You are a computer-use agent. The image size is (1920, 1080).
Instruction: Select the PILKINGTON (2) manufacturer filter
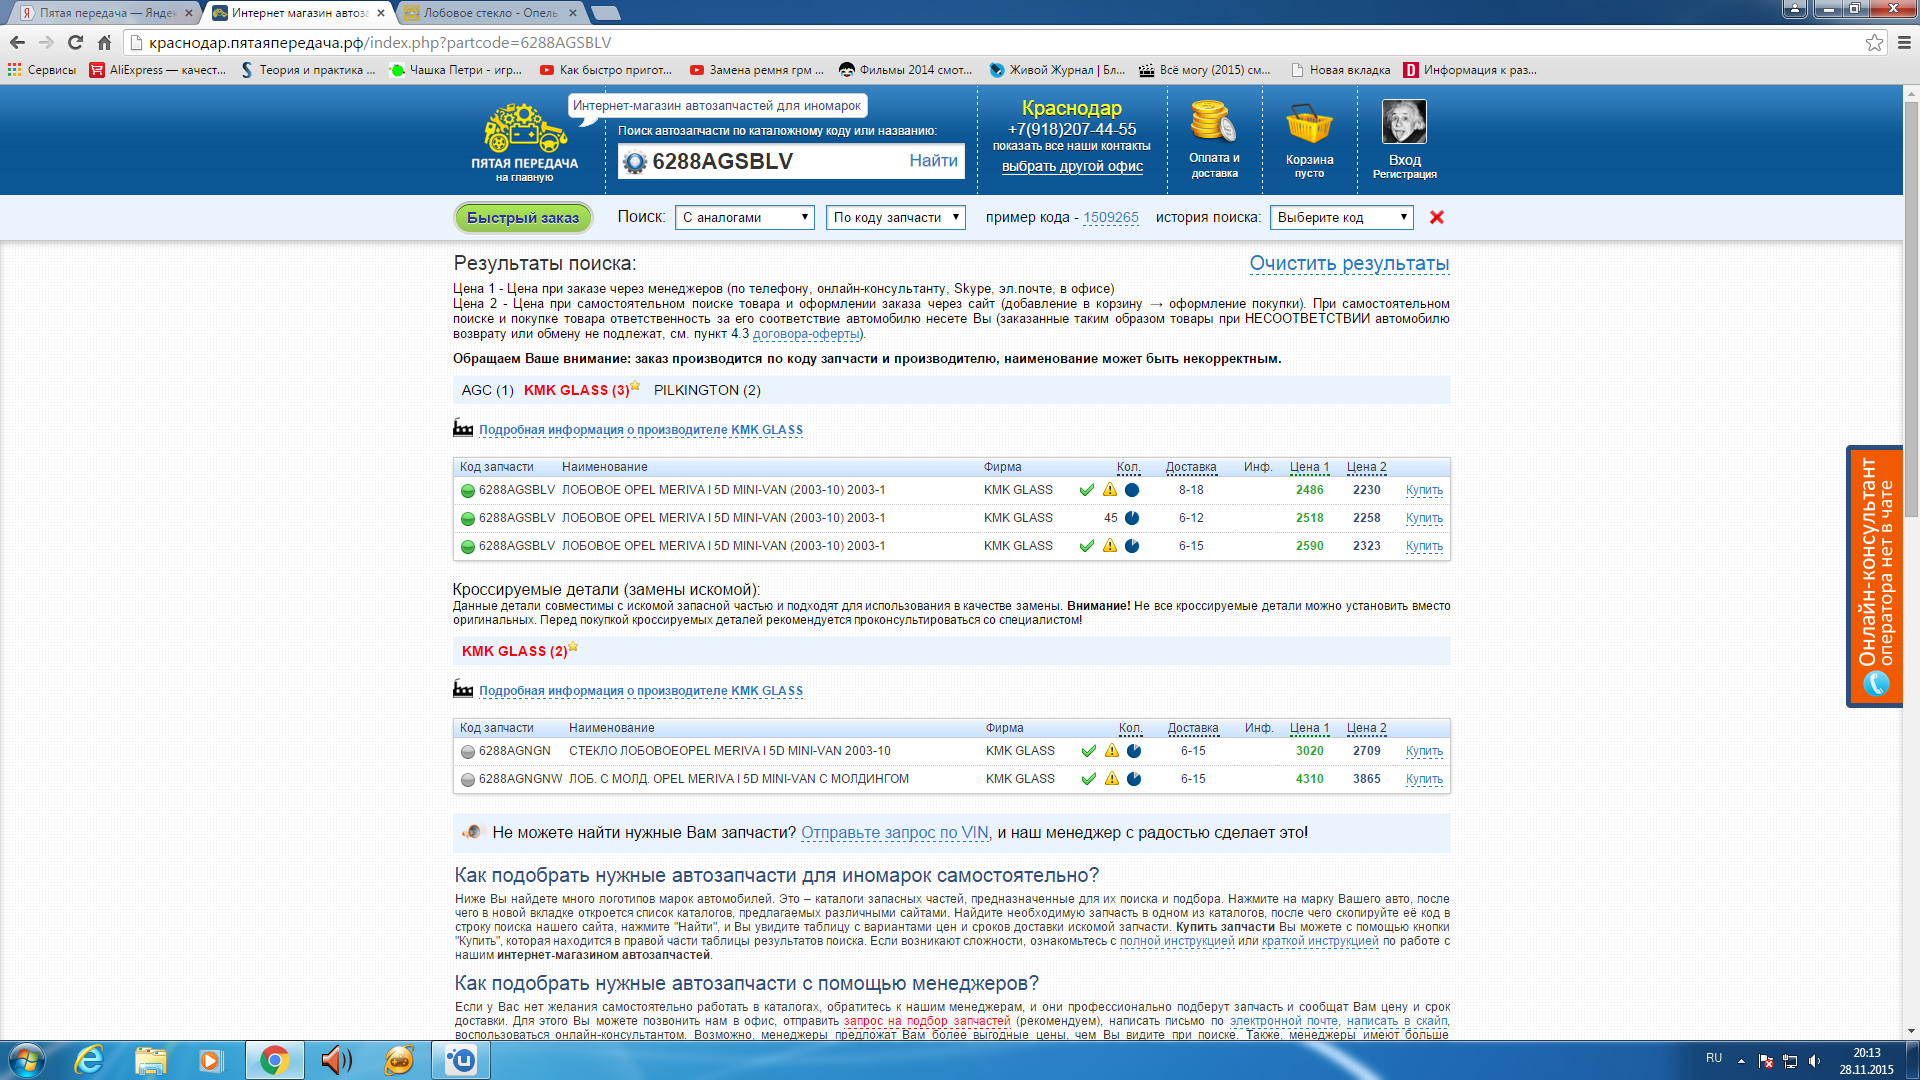707,390
